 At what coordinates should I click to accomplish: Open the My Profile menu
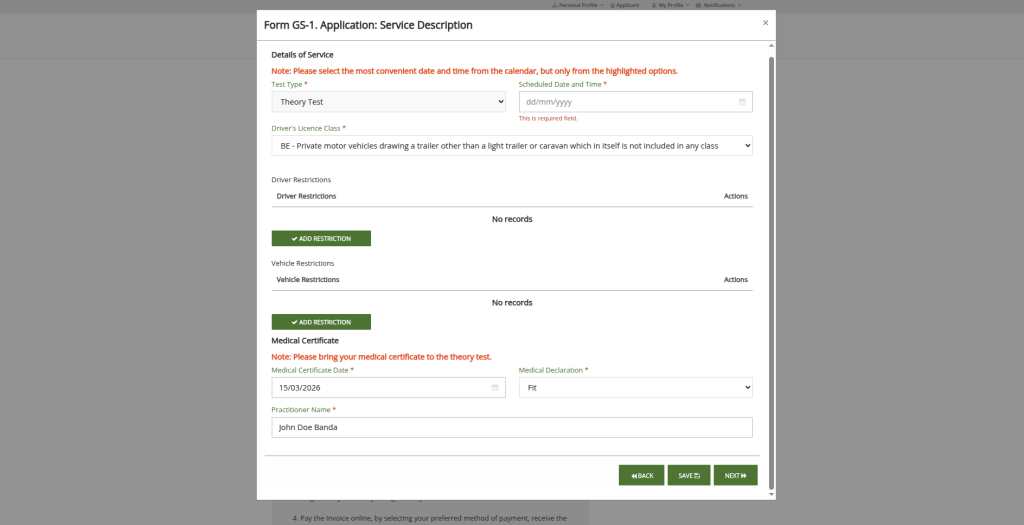pos(670,5)
